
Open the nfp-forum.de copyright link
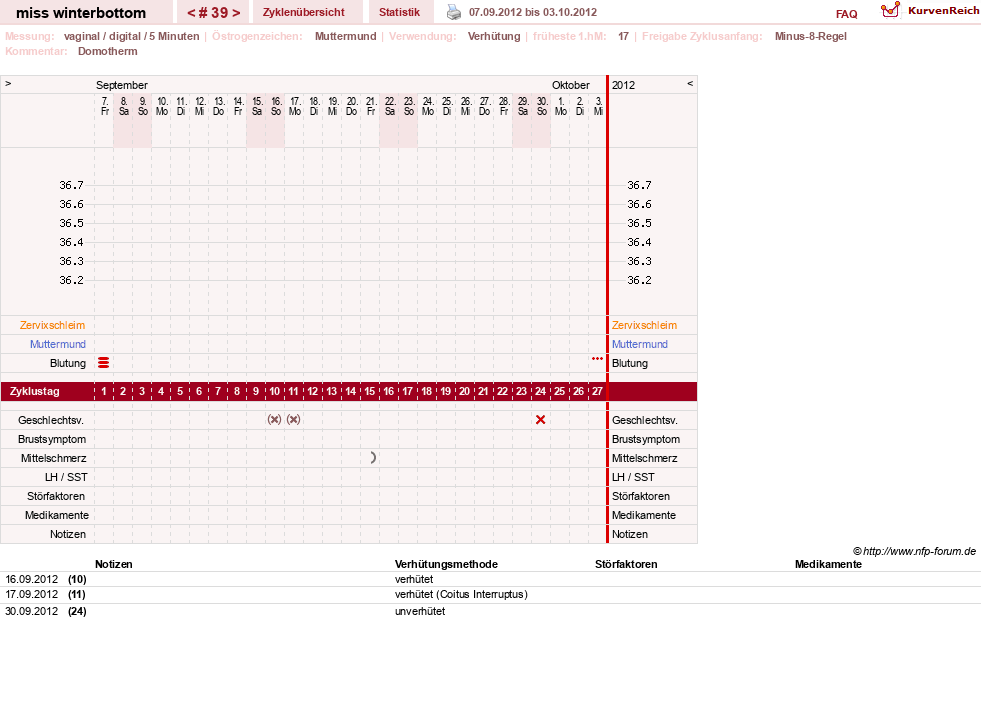pos(914,551)
